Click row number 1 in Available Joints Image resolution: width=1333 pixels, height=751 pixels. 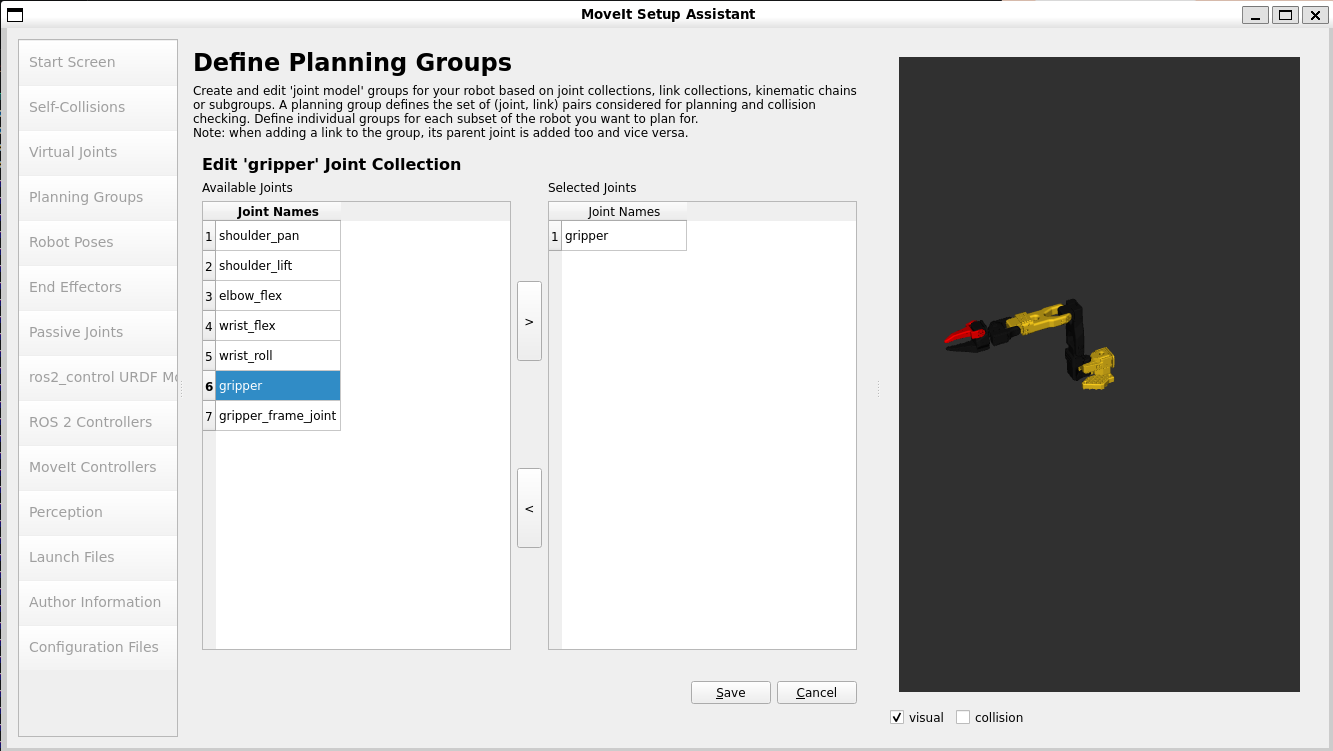[x=209, y=236]
